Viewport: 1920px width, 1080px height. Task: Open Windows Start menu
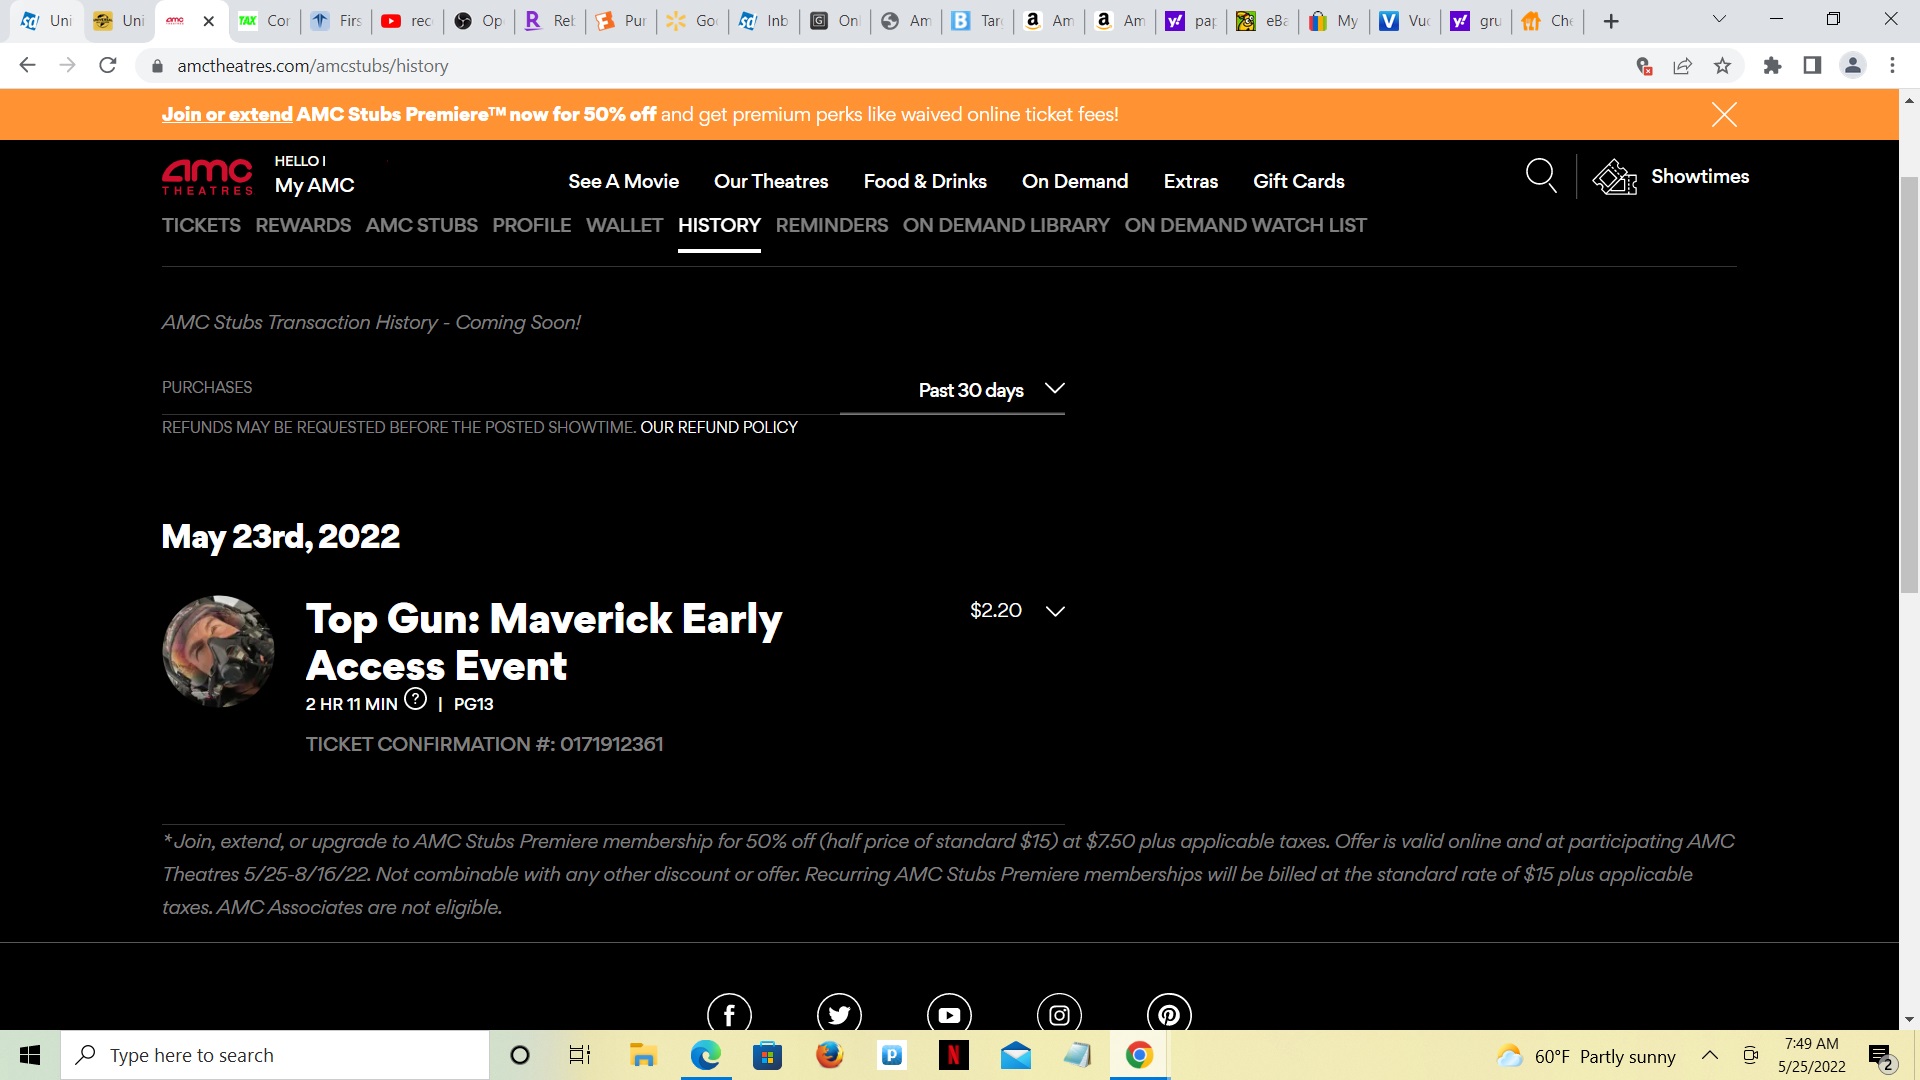click(30, 1055)
